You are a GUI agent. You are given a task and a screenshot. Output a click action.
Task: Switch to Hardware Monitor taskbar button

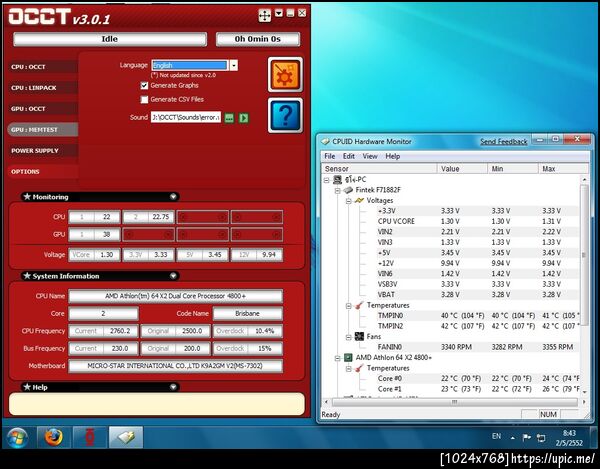[x=126, y=437]
